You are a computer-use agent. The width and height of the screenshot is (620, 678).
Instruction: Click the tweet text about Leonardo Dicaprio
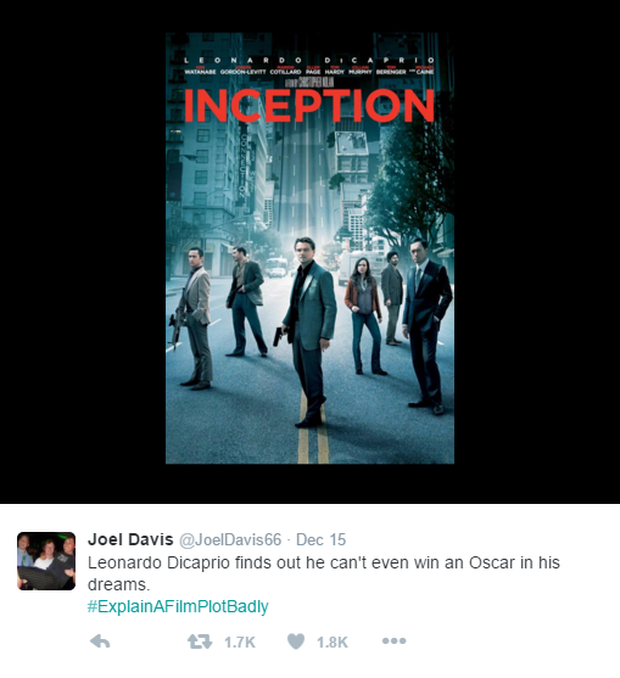coord(323,573)
